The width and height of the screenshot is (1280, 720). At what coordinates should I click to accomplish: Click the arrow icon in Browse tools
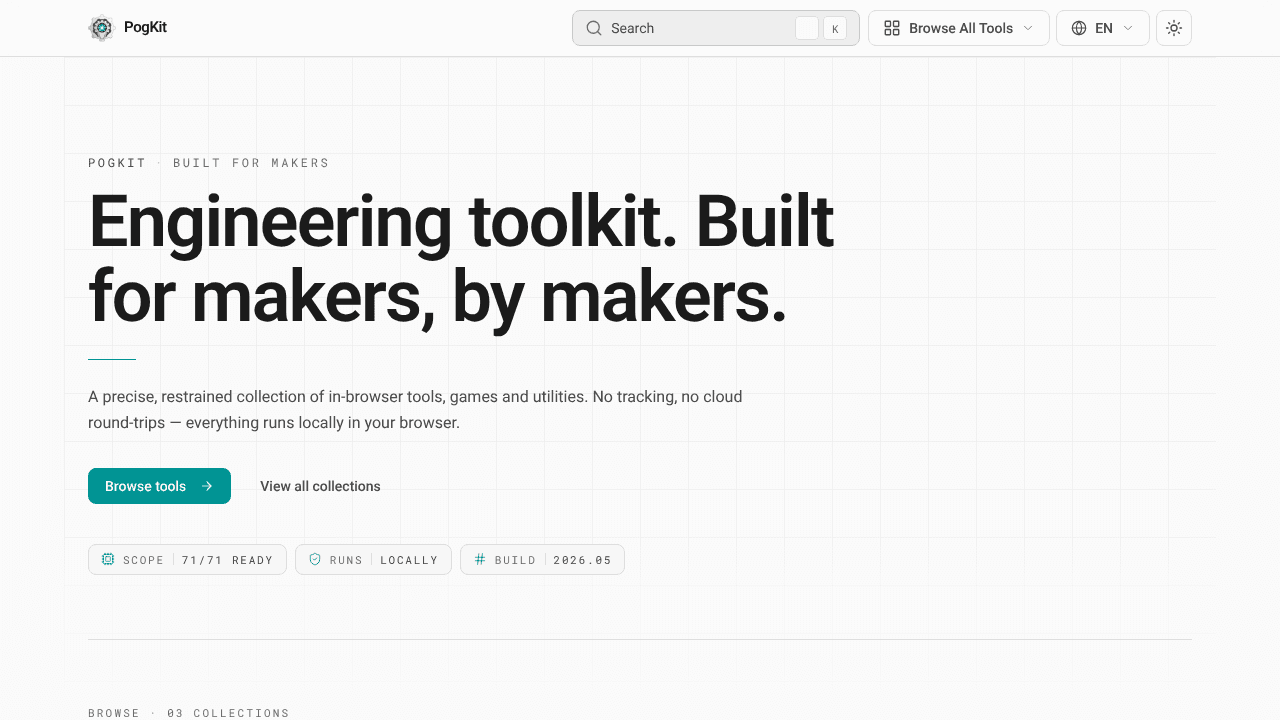pos(207,486)
